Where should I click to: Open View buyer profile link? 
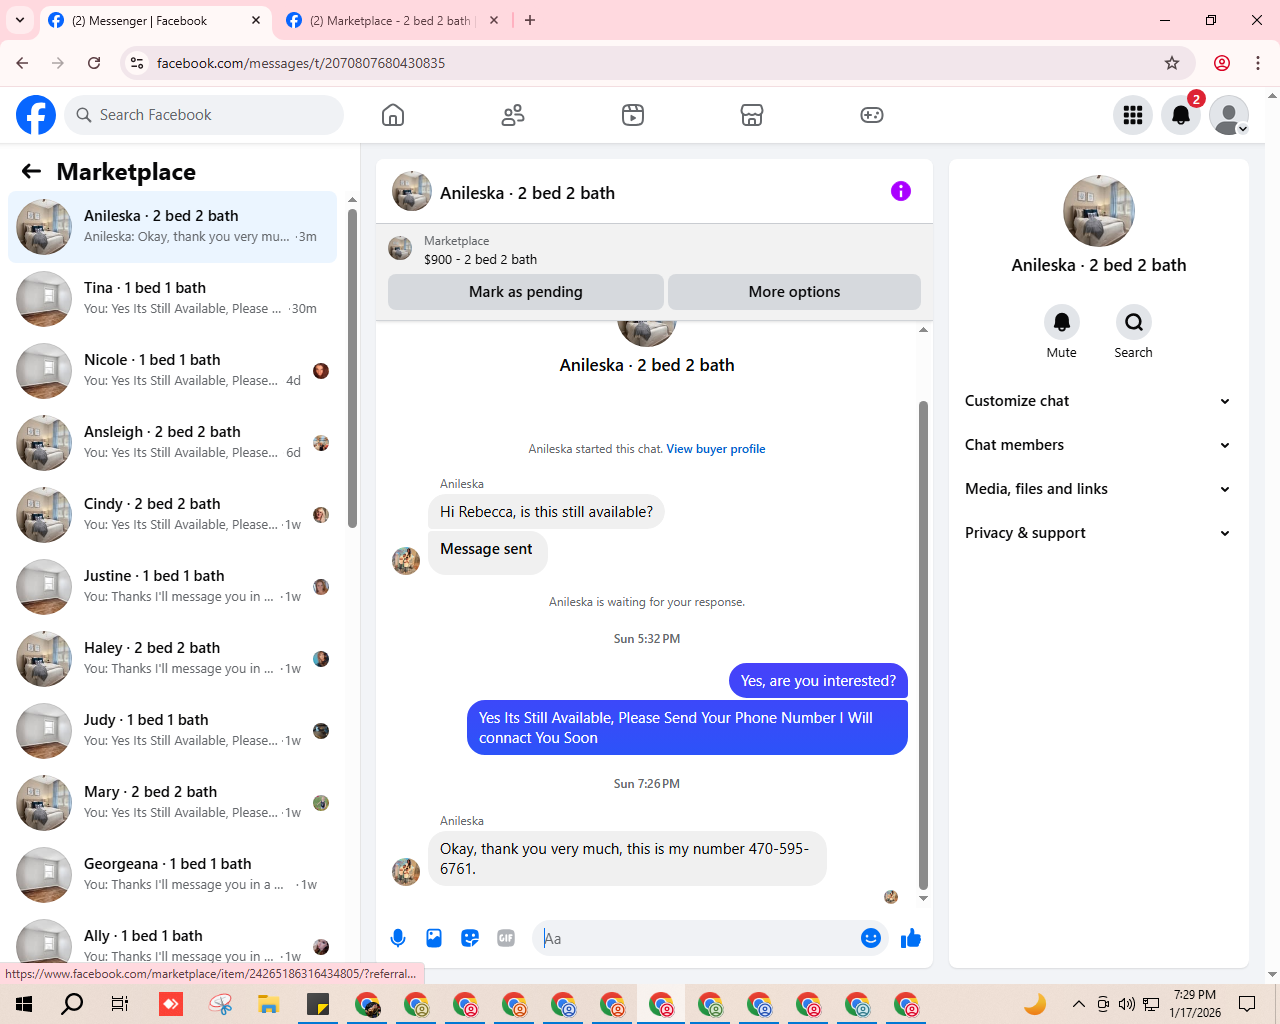click(716, 449)
